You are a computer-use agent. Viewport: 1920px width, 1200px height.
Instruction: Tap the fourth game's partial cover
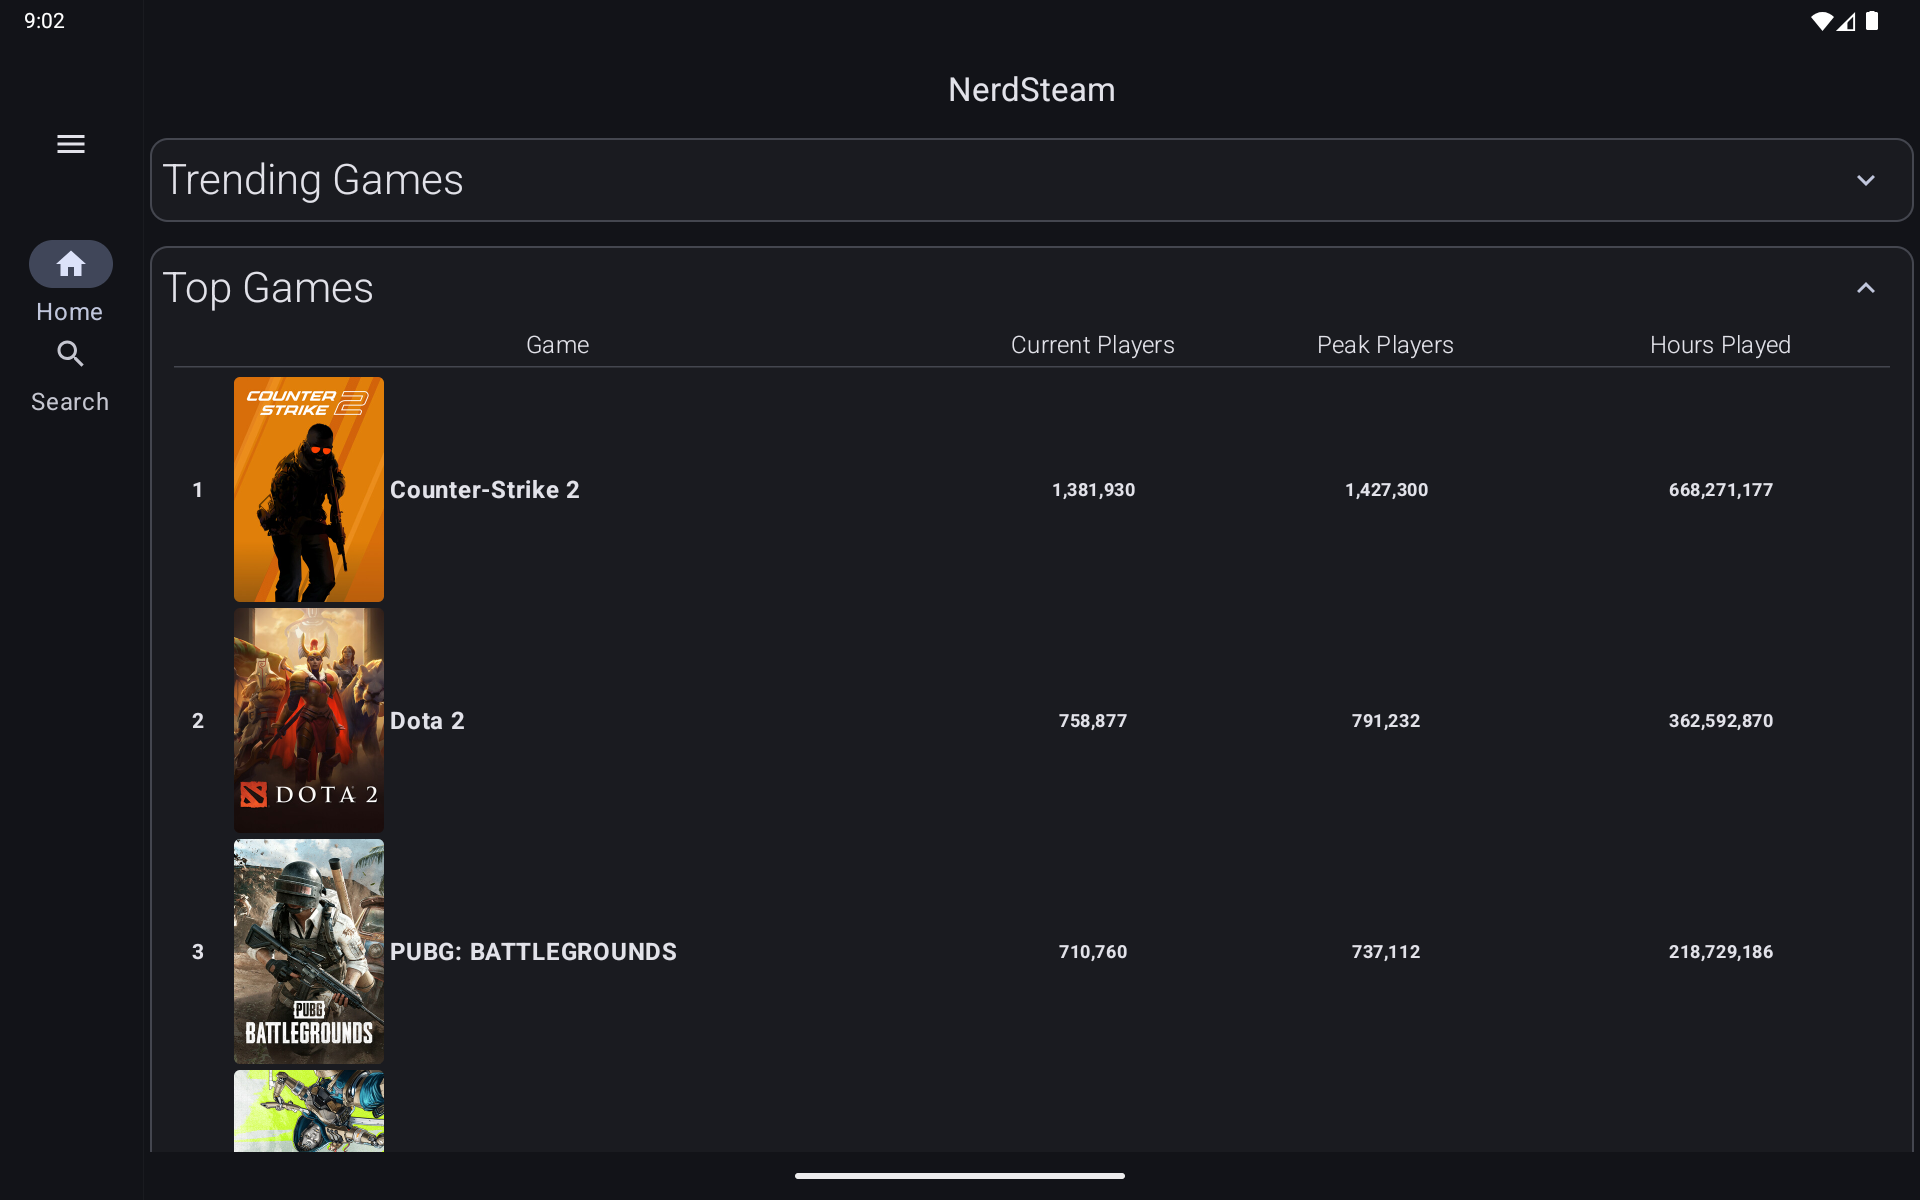308,1110
